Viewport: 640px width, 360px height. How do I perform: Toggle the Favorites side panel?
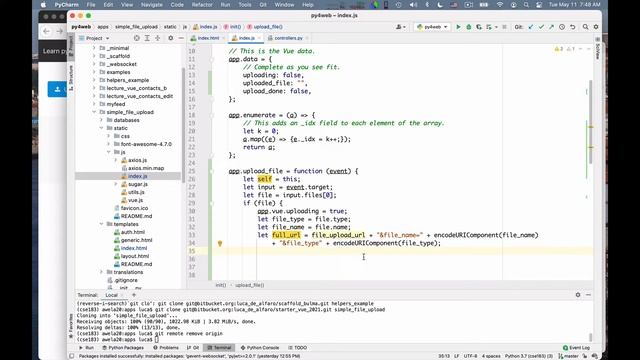click(x=71, y=325)
